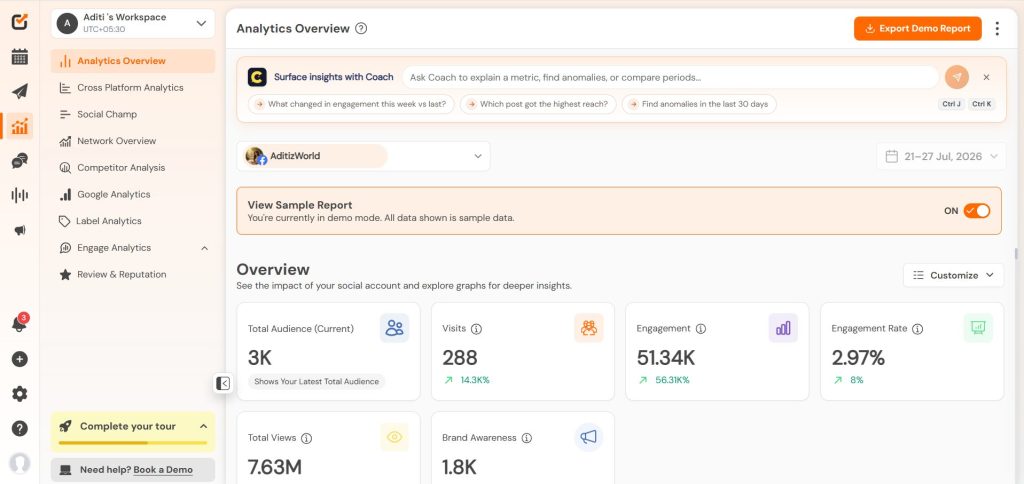Click the Ctrl K shortcut chip
The width and height of the screenshot is (1024, 484).
982,104
